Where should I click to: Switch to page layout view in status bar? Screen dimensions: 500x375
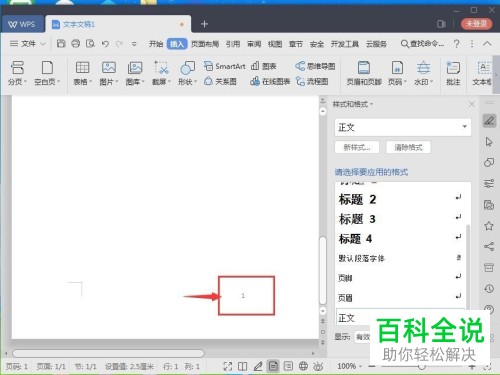coord(273,366)
